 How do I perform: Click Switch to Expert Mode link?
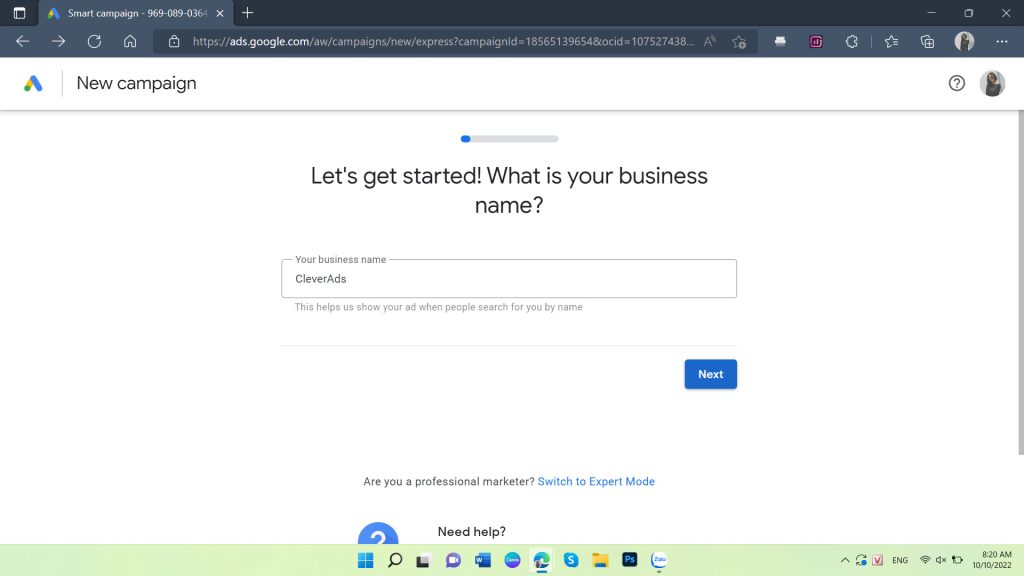pos(596,481)
